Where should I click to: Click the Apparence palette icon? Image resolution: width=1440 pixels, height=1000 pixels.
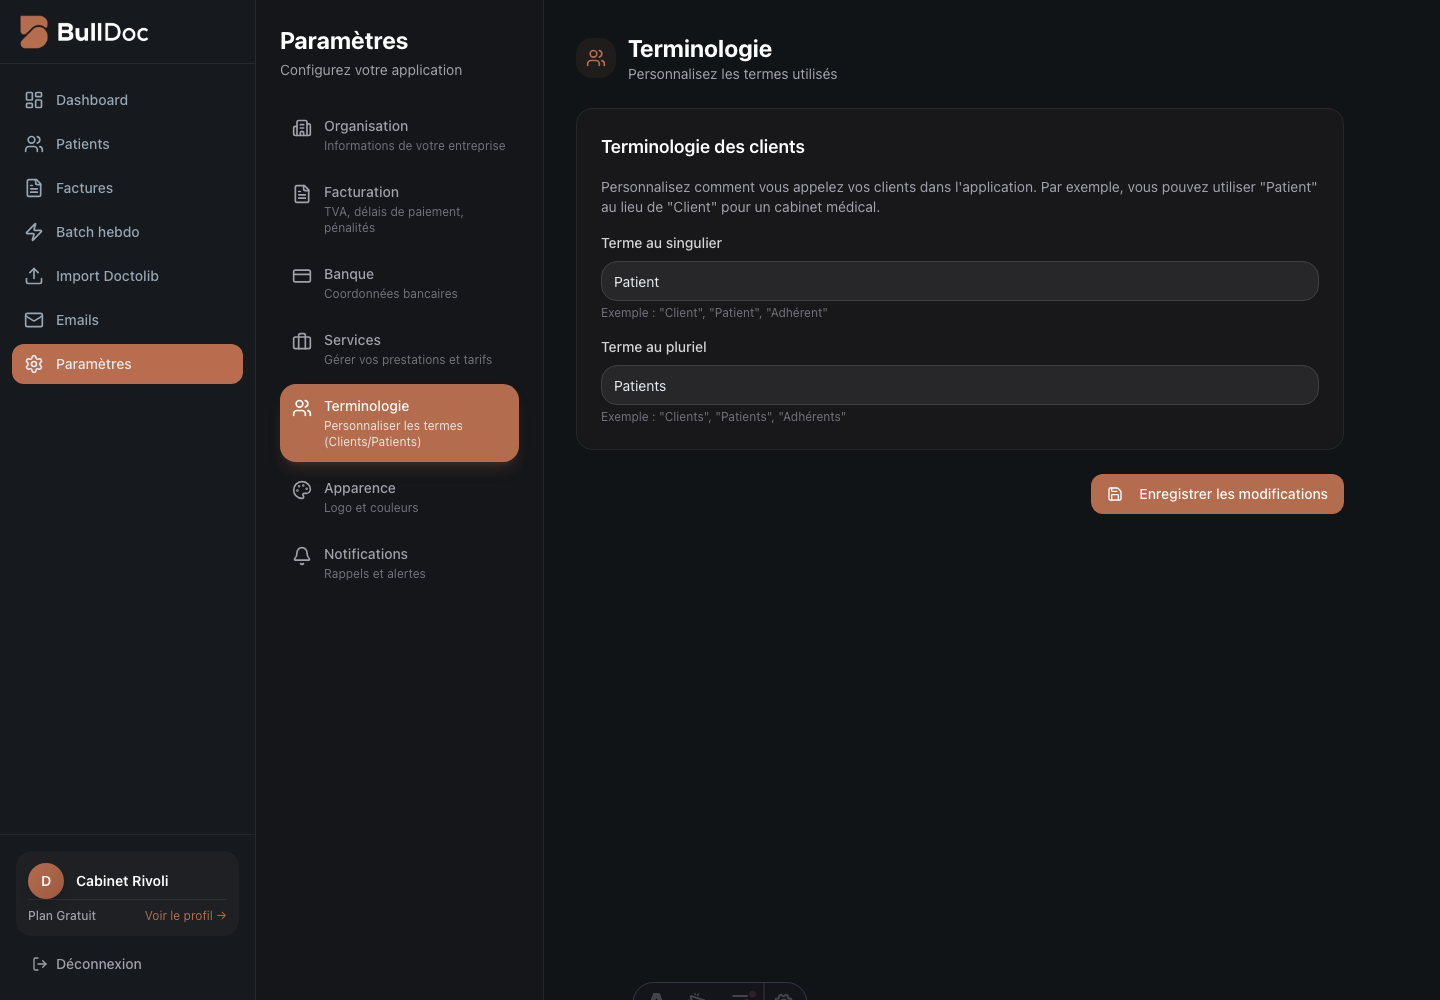point(302,490)
